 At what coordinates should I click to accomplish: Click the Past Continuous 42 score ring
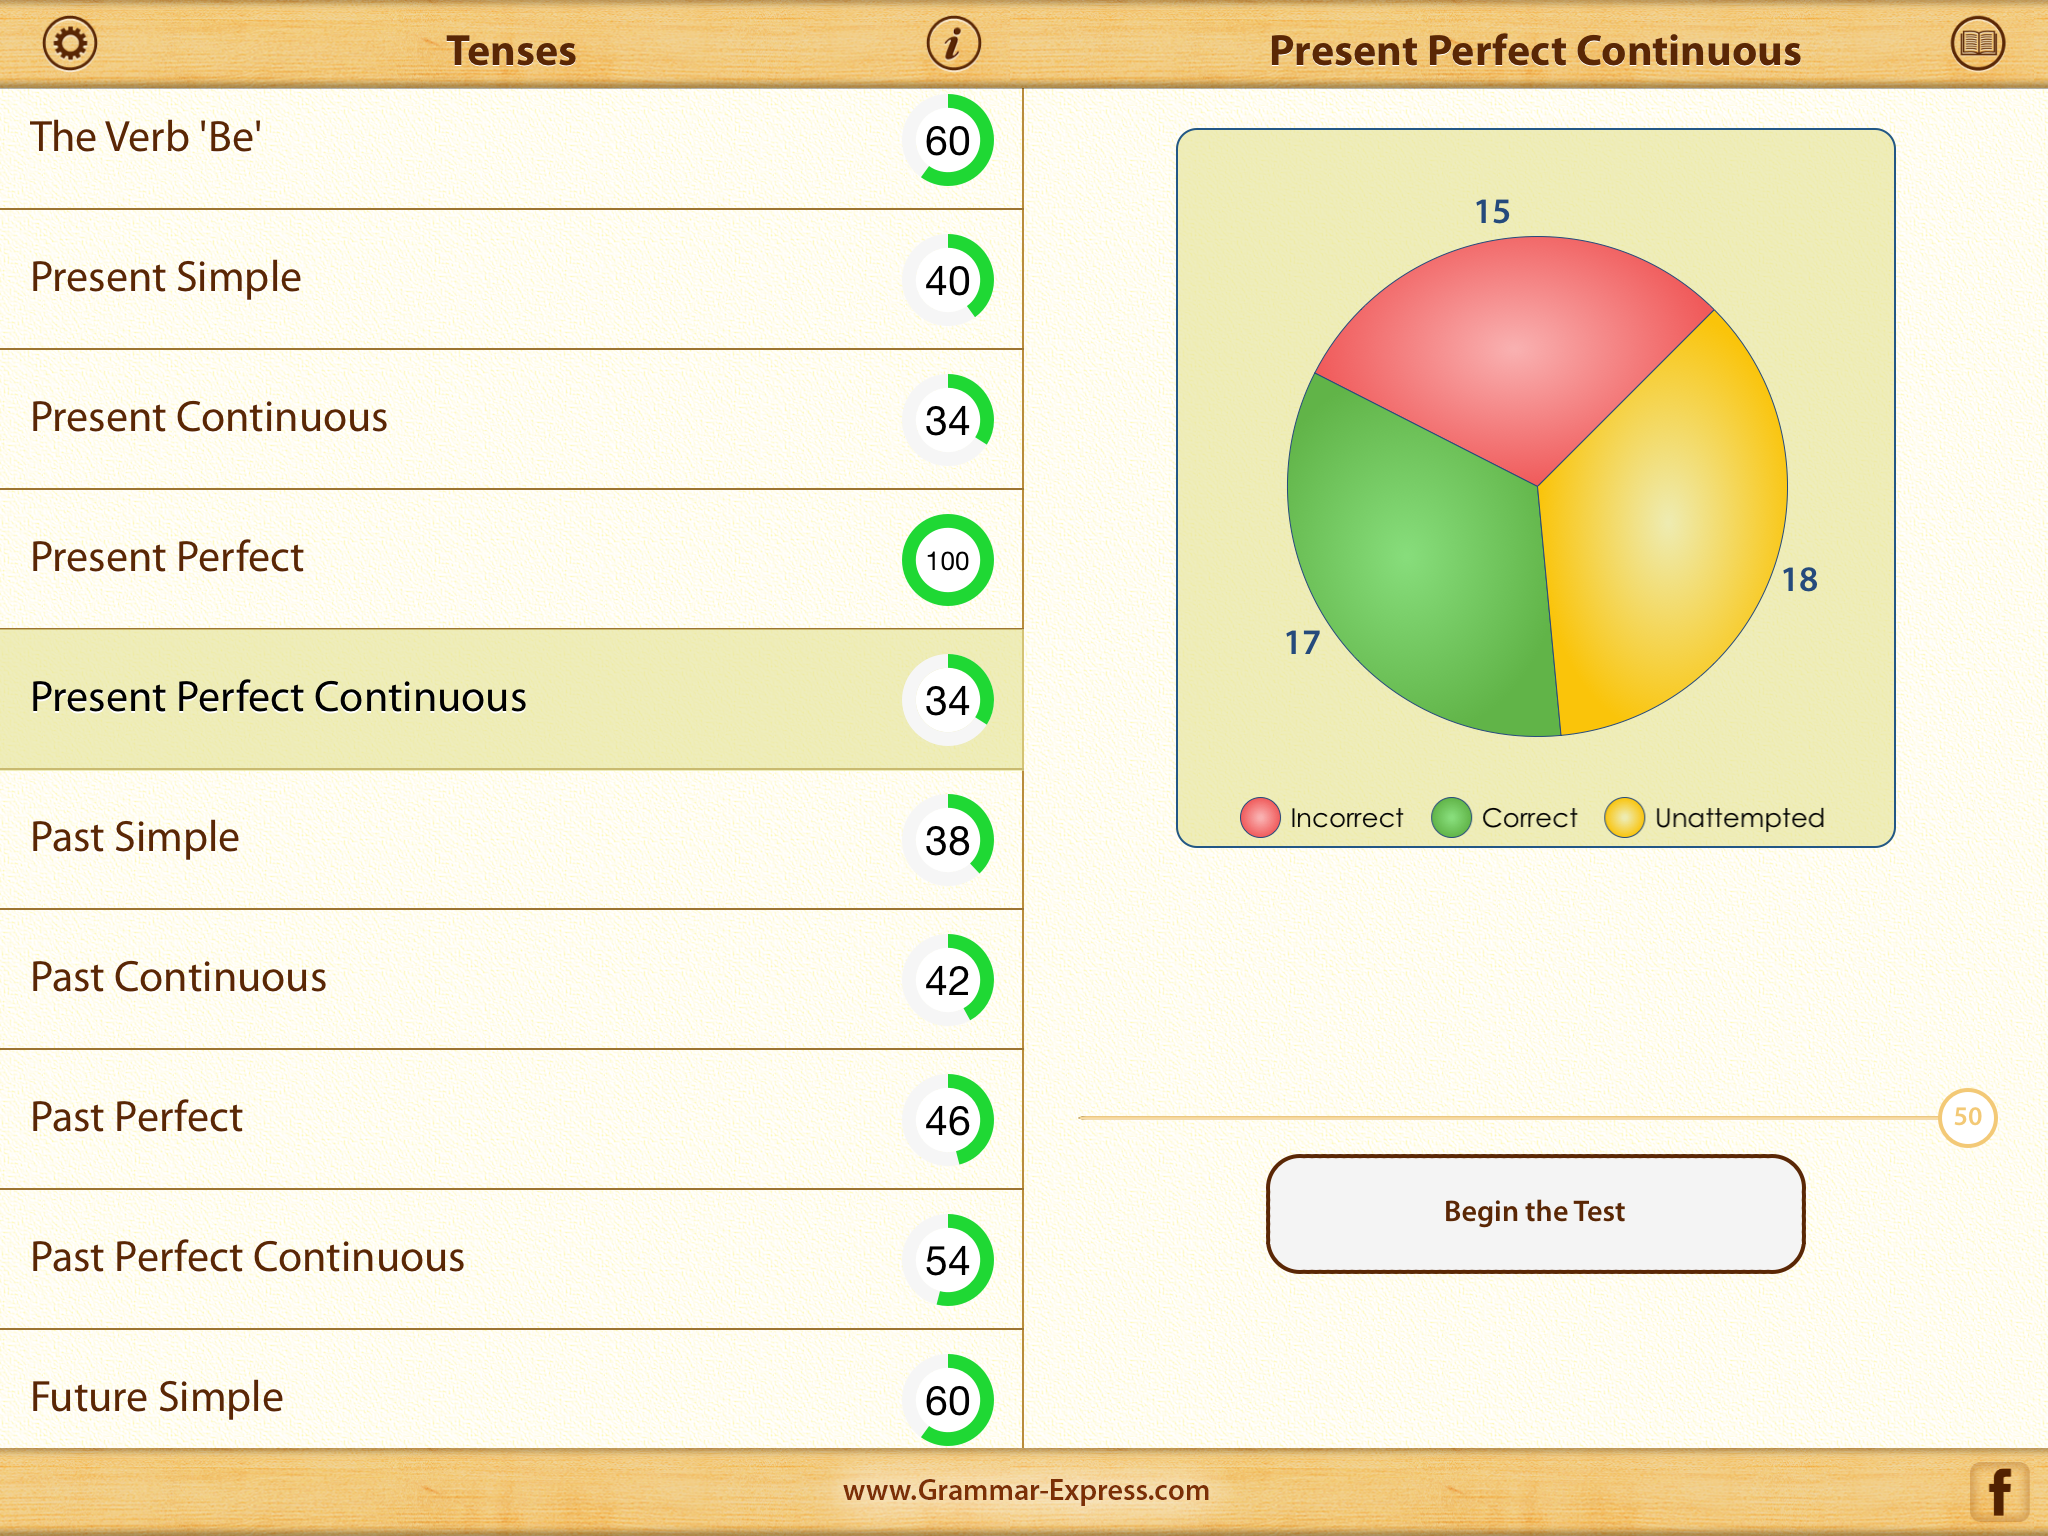tap(947, 980)
